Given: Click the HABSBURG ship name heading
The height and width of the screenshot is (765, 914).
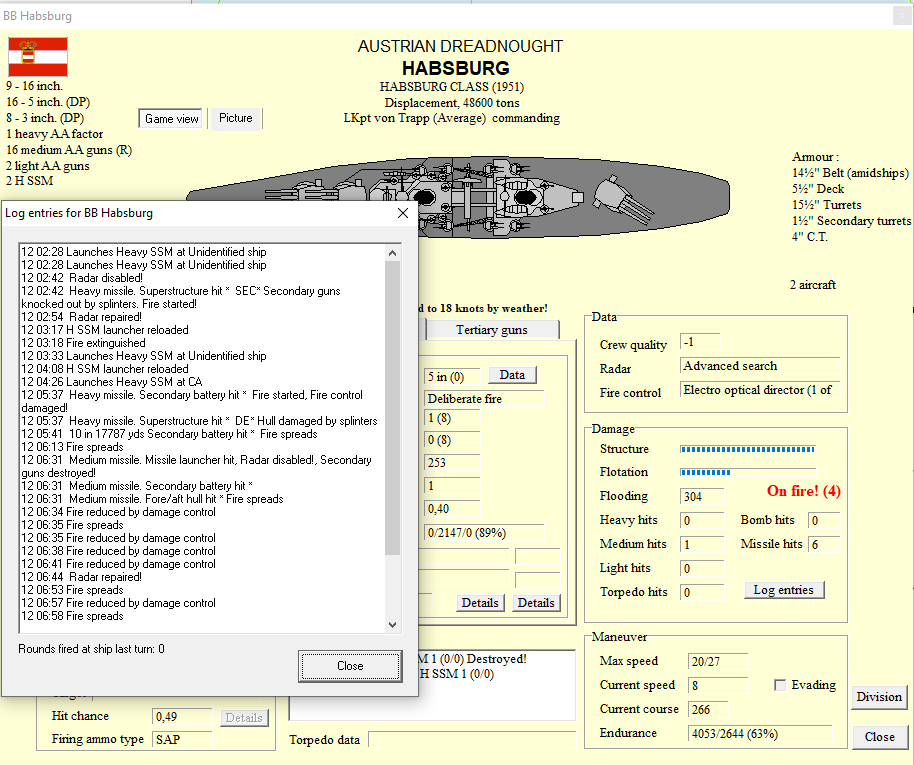Looking at the screenshot, I should [456, 68].
